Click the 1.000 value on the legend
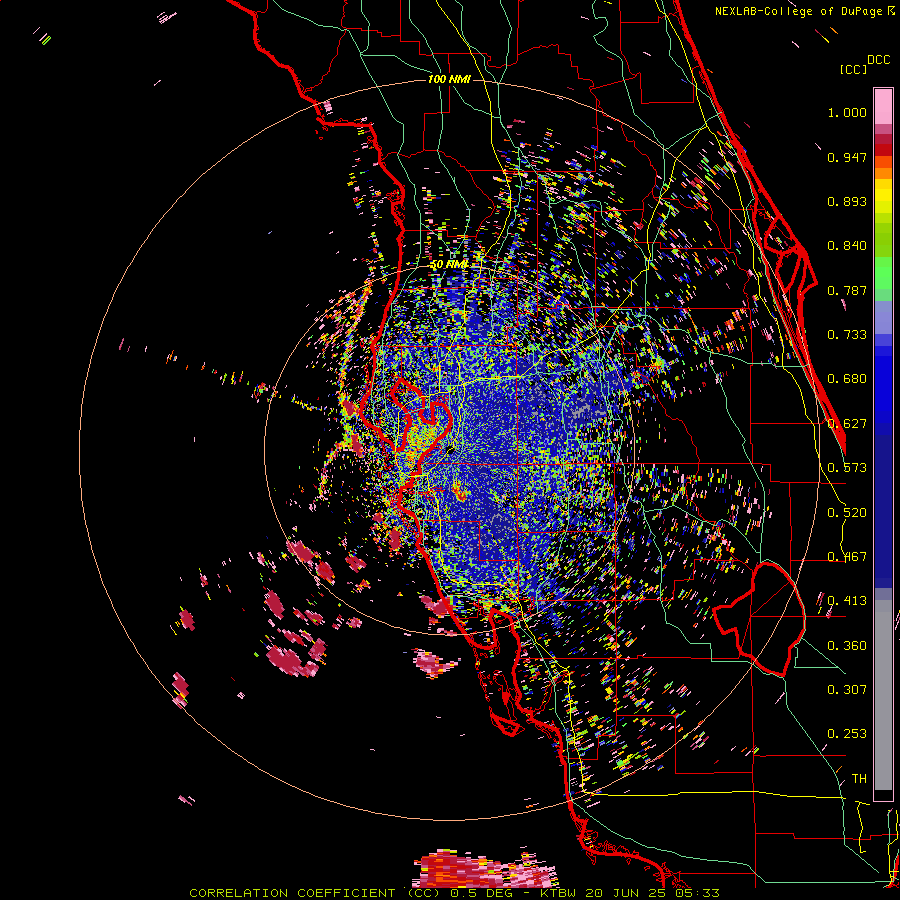The image size is (900, 900). click(847, 112)
